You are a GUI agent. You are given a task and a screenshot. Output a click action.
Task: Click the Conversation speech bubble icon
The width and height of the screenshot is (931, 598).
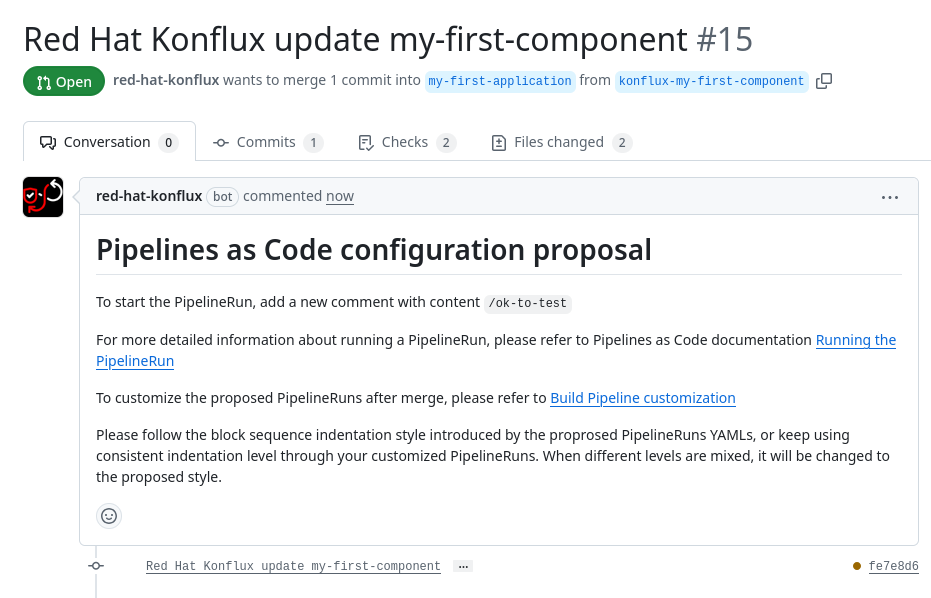(x=48, y=142)
